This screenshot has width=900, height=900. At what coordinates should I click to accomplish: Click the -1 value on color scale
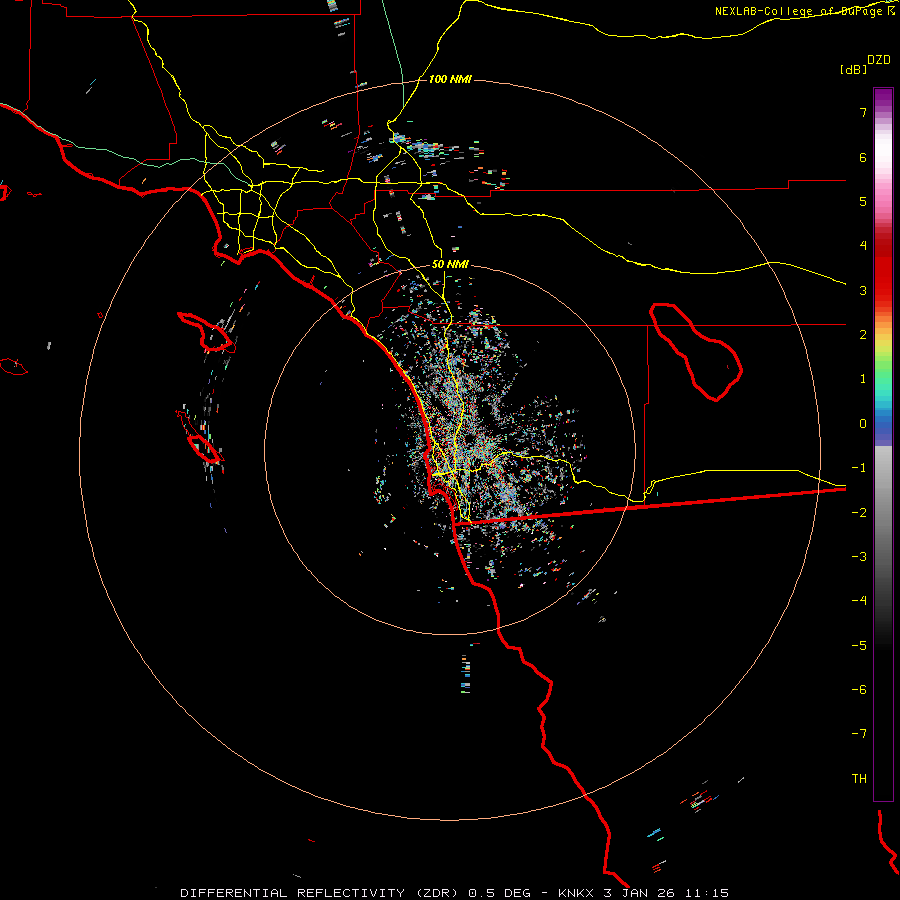(859, 468)
